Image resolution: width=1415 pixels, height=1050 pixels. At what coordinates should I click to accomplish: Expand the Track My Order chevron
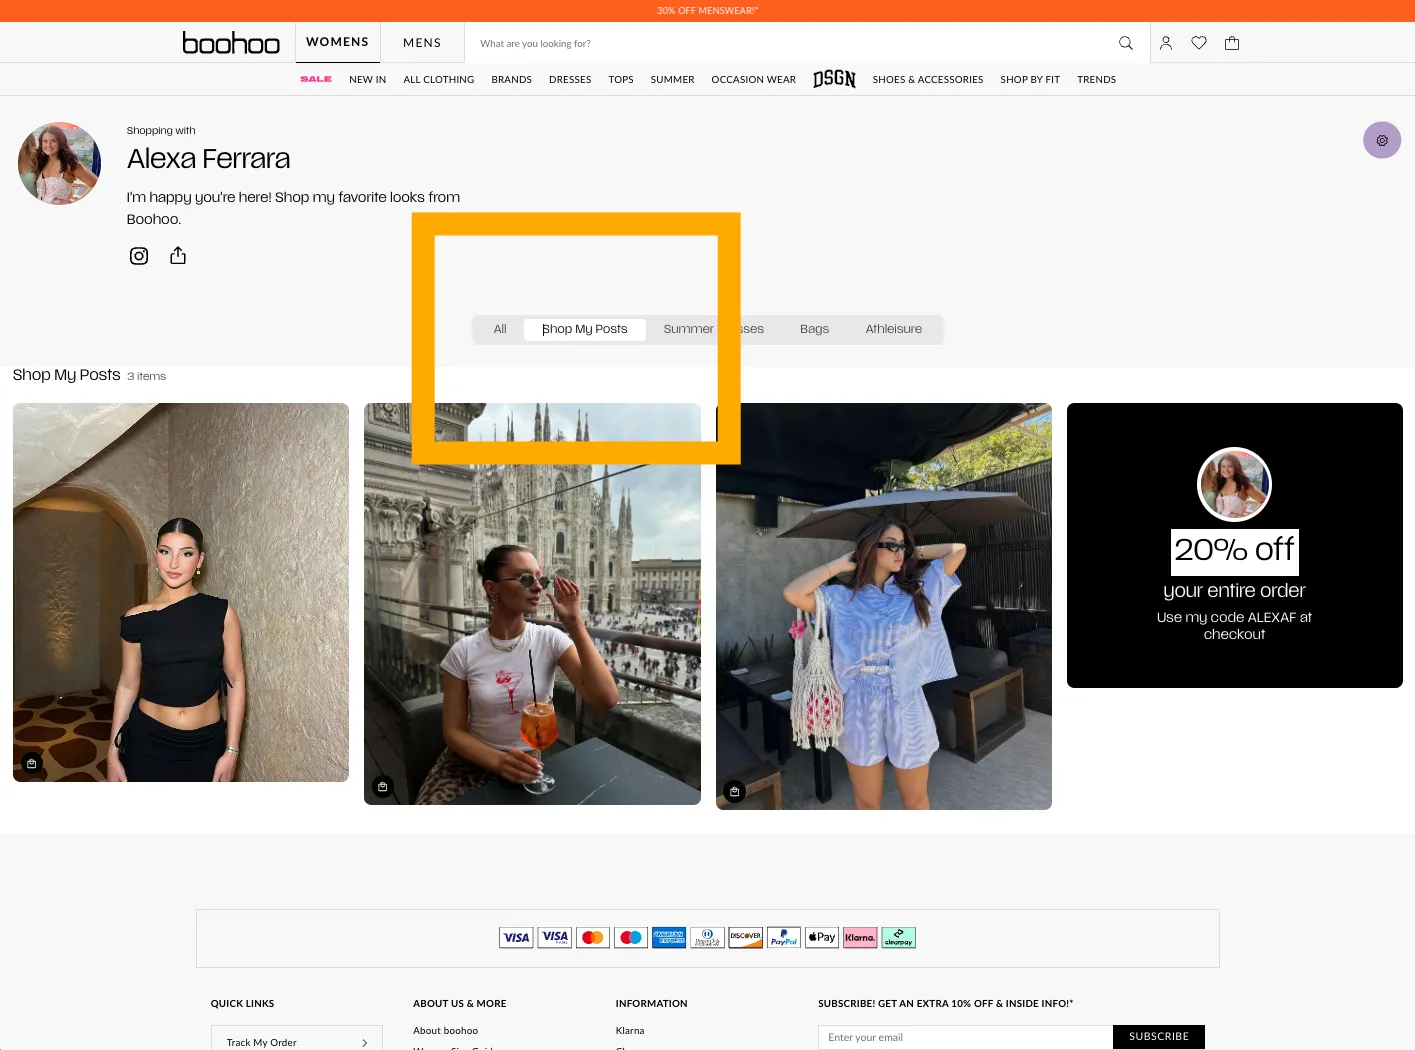click(x=364, y=1043)
